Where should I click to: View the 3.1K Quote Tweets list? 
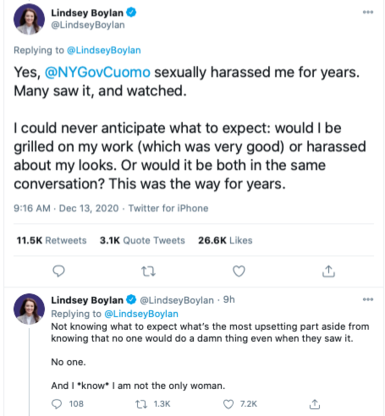pos(142,240)
